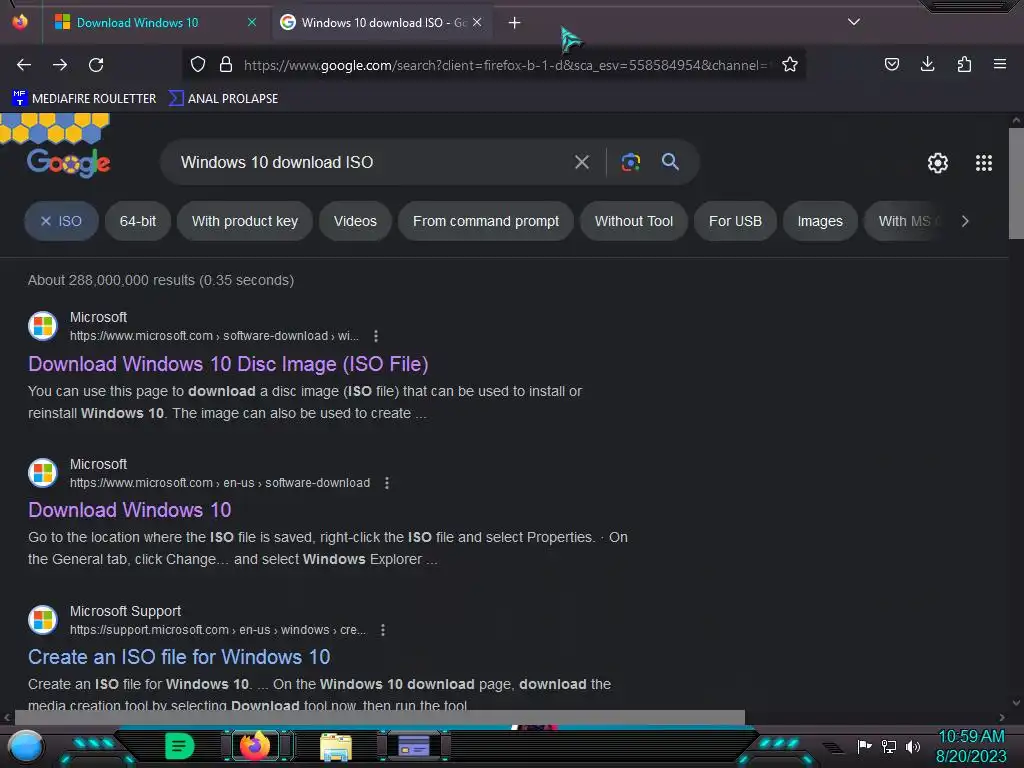Open the Firefox hamburger menu

(1000, 64)
